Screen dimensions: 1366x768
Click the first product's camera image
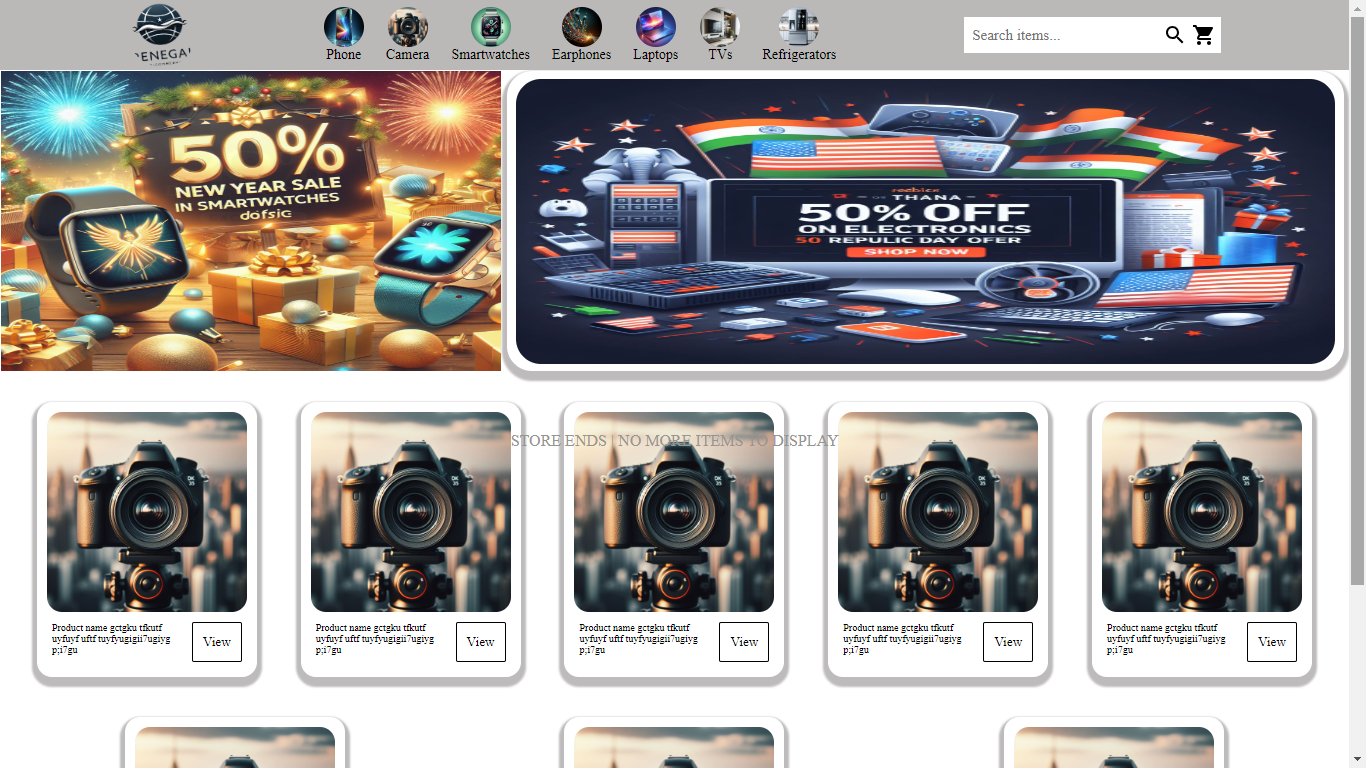point(147,512)
